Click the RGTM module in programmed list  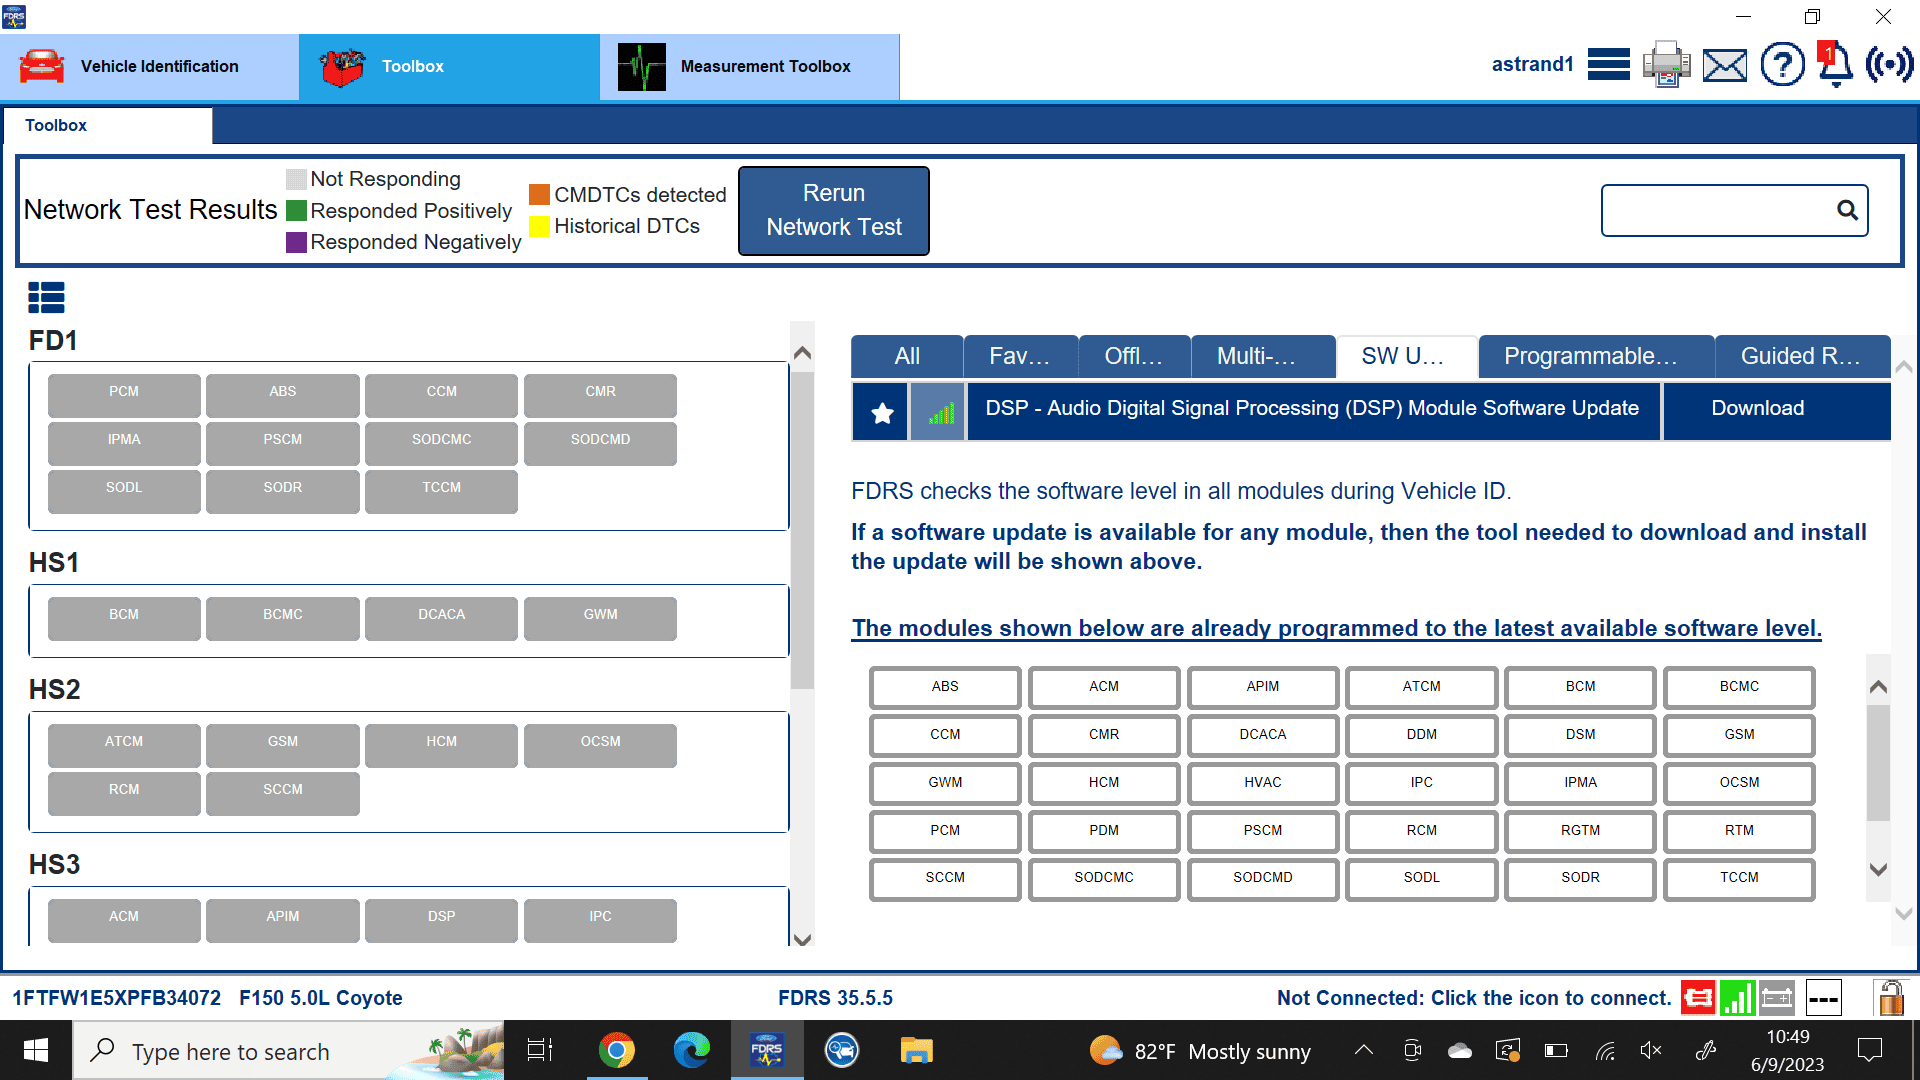pyautogui.click(x=1580, y=831)
